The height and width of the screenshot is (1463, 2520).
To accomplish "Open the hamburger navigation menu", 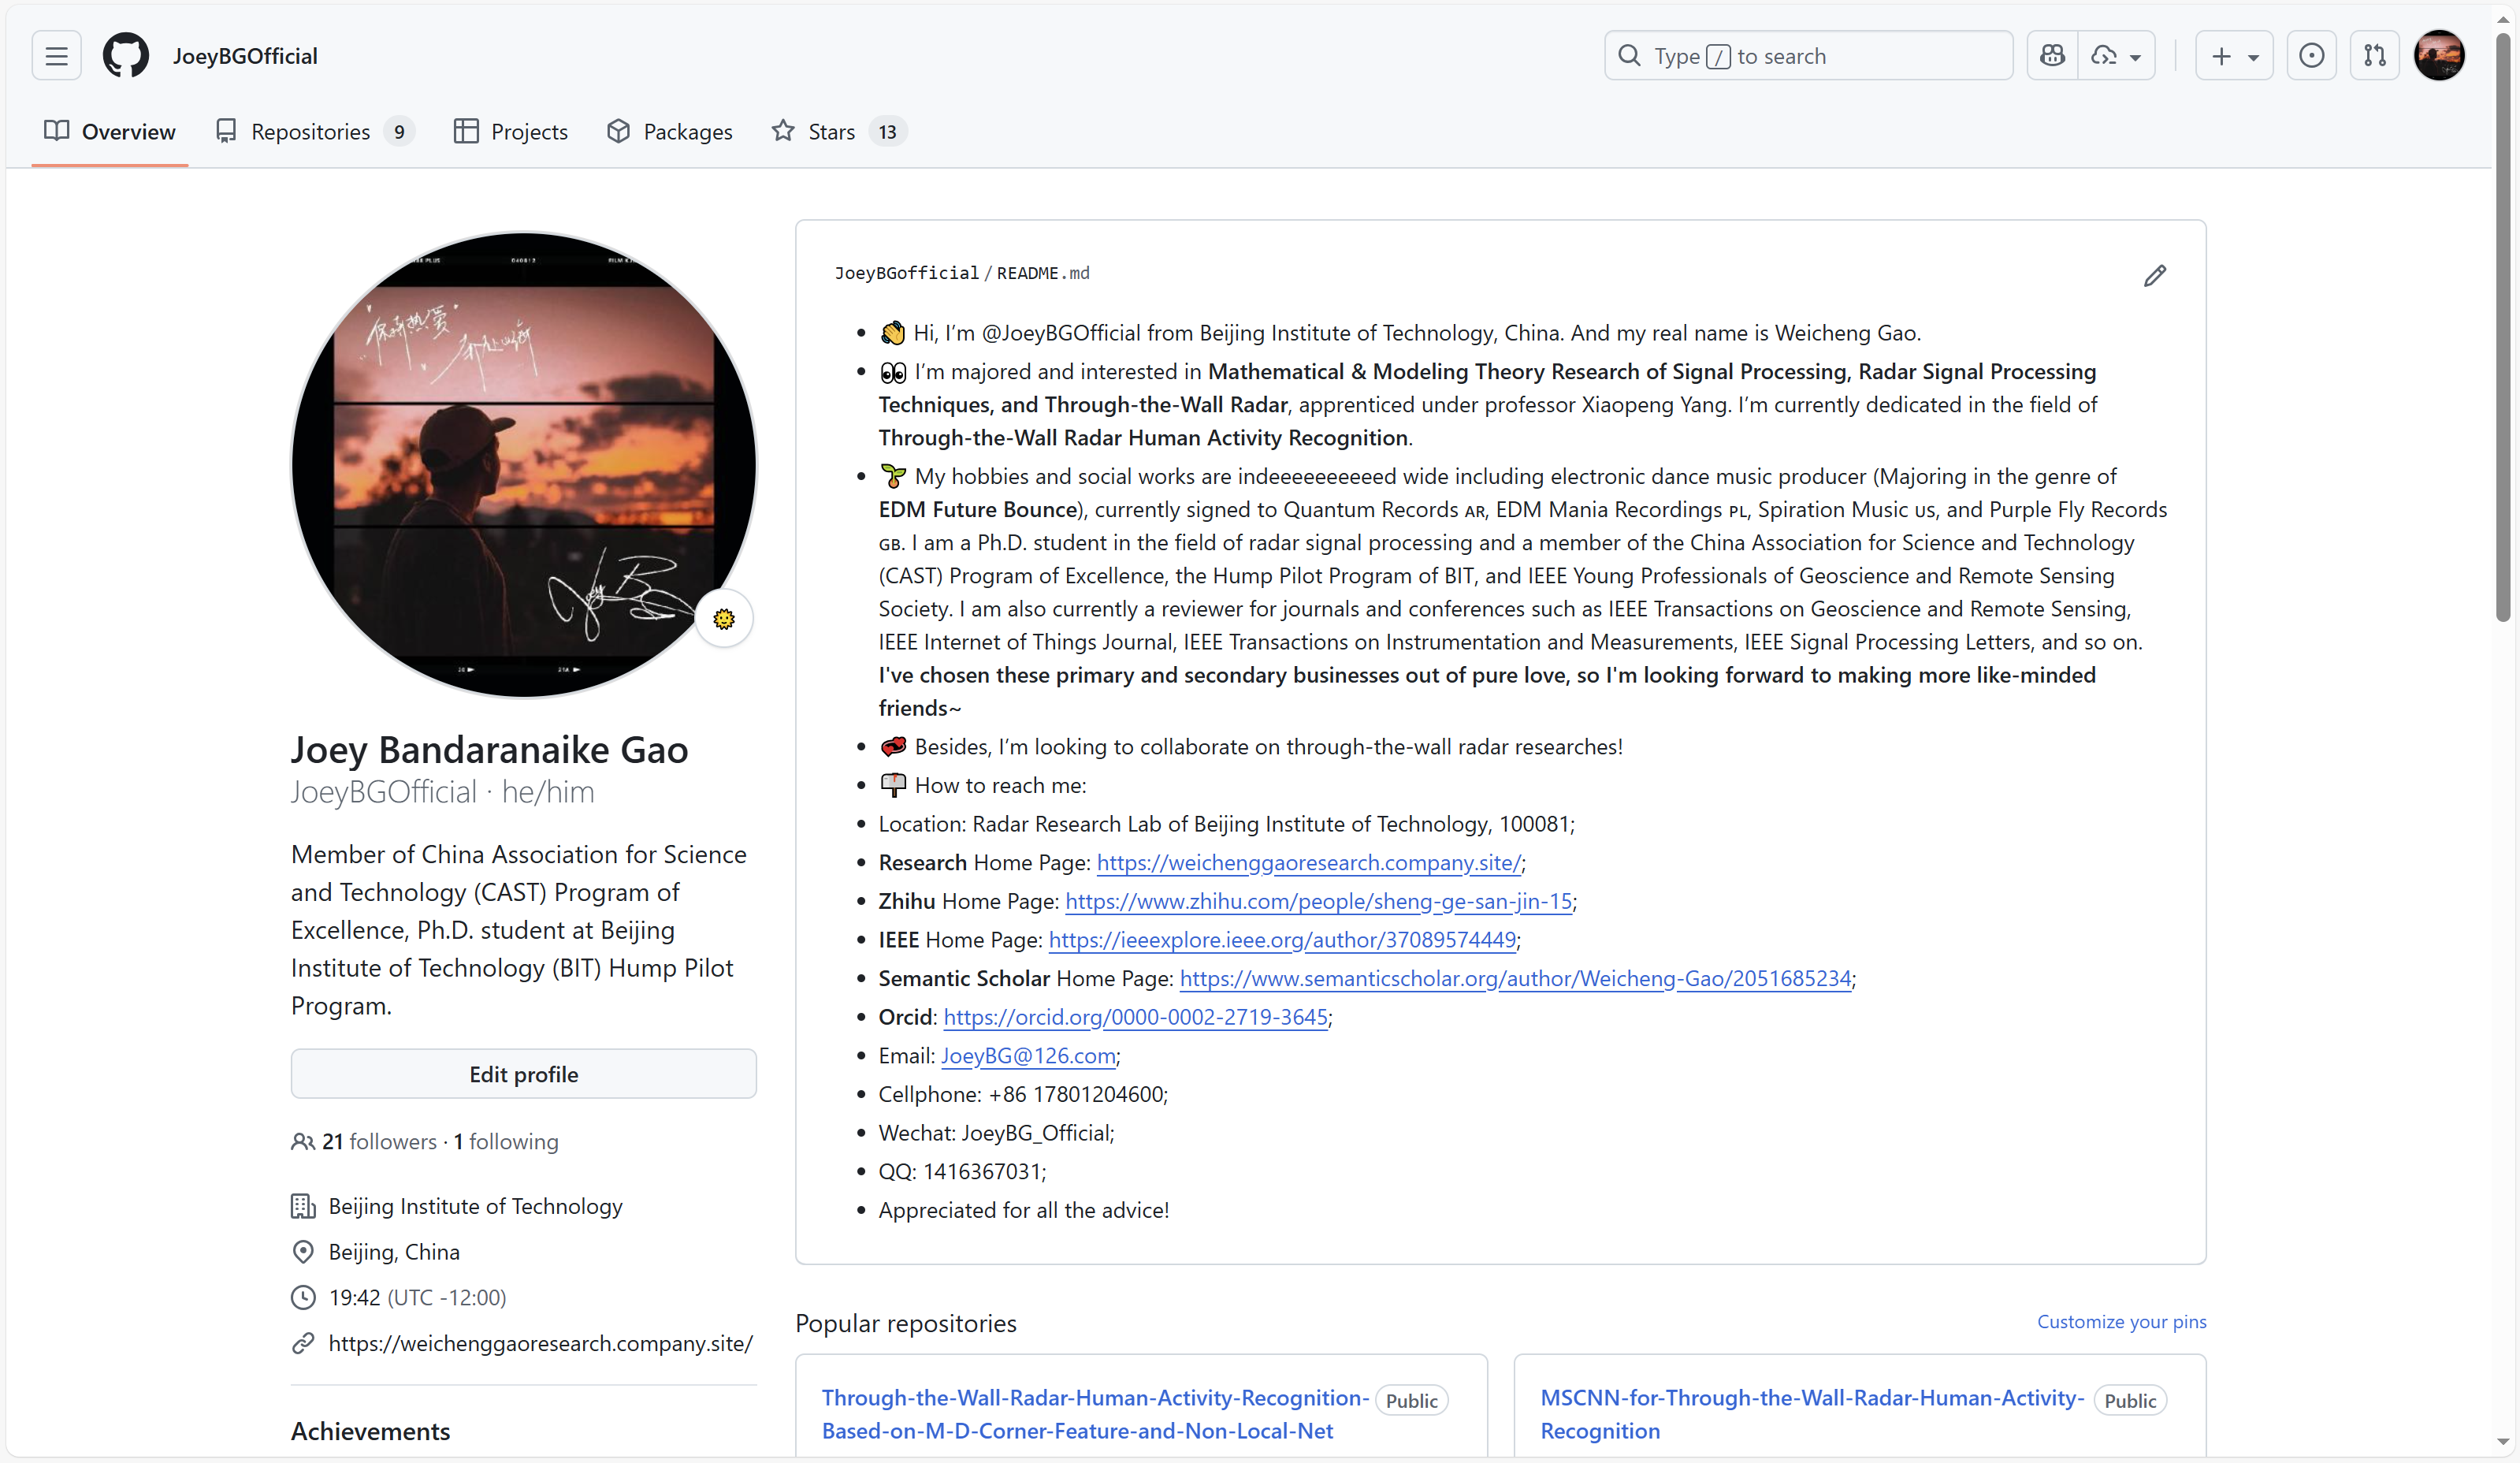I will (56, 55).
